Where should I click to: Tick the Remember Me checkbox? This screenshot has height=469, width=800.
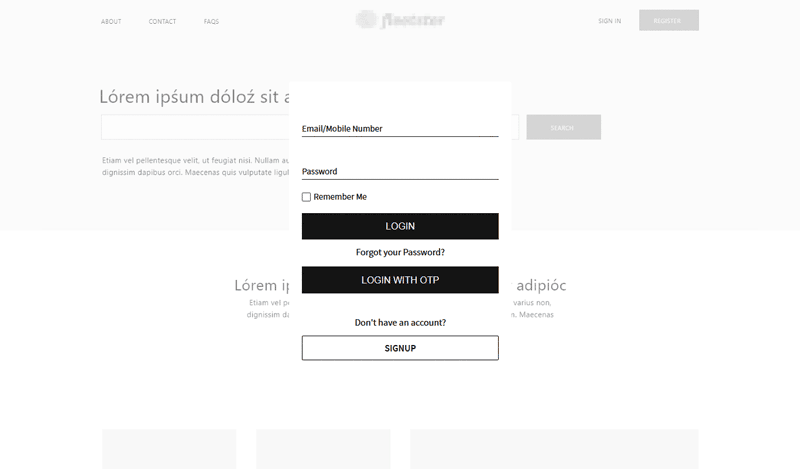(x=306, y=197)
